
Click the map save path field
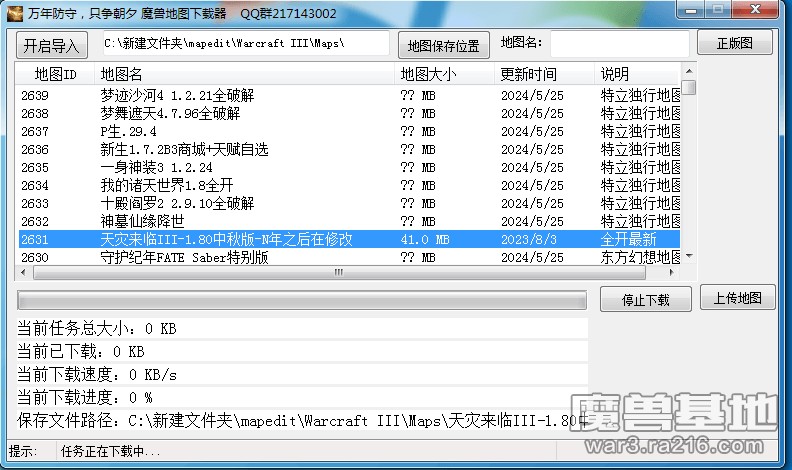click(246, 43)
